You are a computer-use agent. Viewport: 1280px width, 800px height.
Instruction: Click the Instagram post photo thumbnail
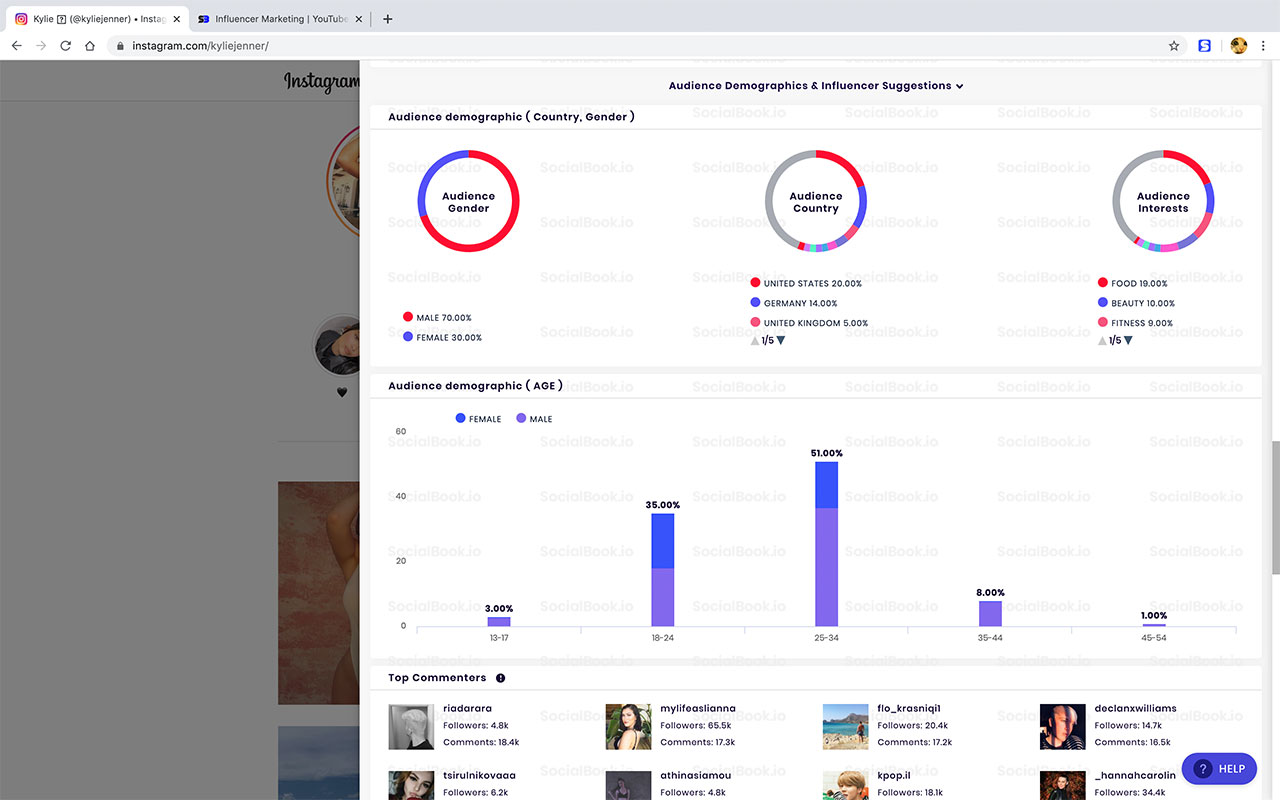(319, 593)
